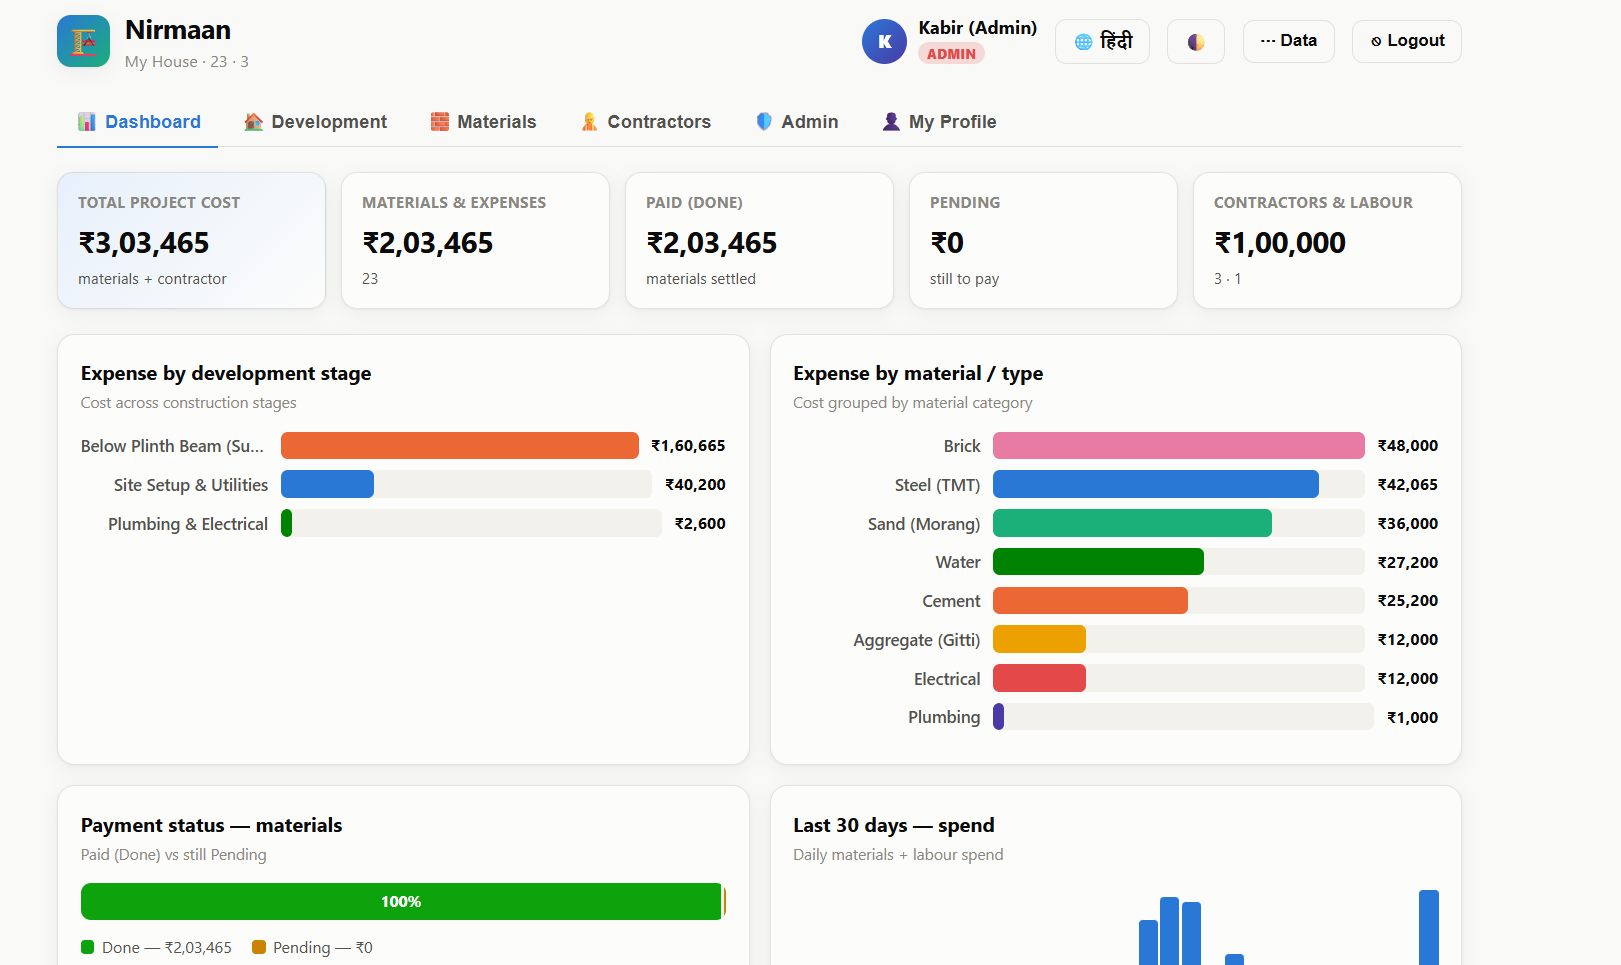The width and height of the screenshot is (1621, 965).
Task: Click the dark green Water bar
Action: coord(1098,562)
